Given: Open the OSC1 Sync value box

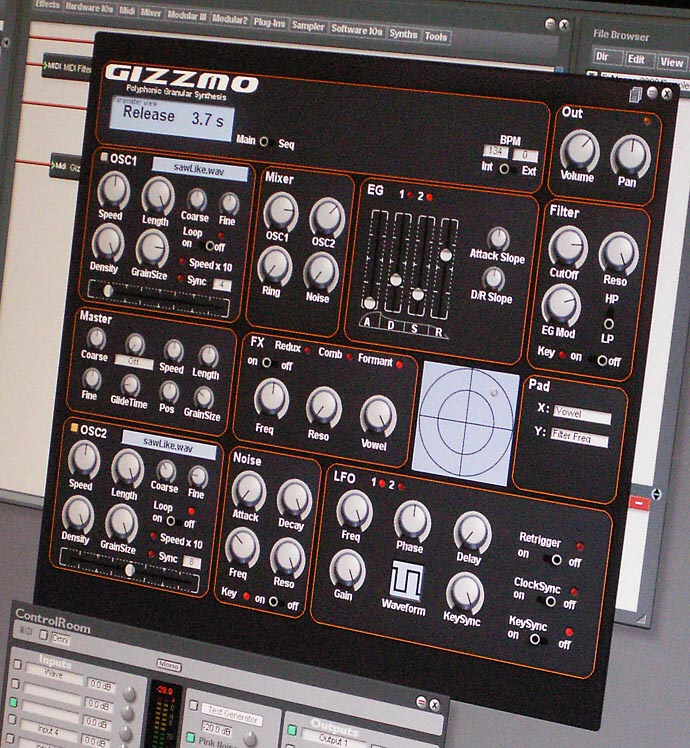Looking at the screenshot, I should tap(222, 285).
